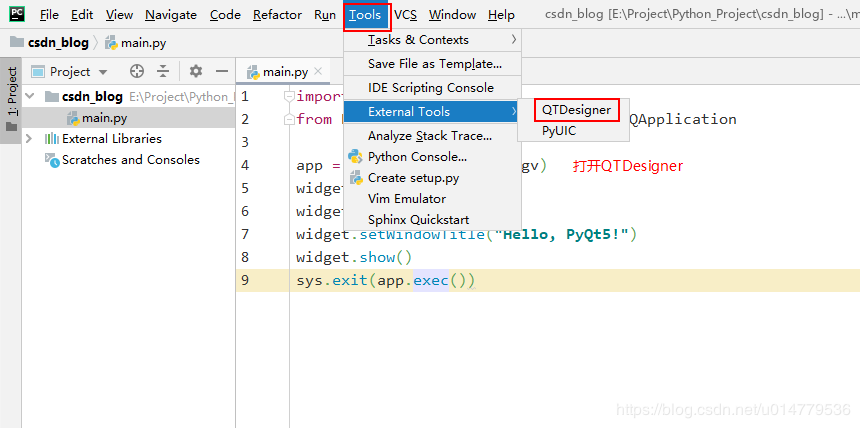
Task: Open the Edit menu
Action: point(82,15)
